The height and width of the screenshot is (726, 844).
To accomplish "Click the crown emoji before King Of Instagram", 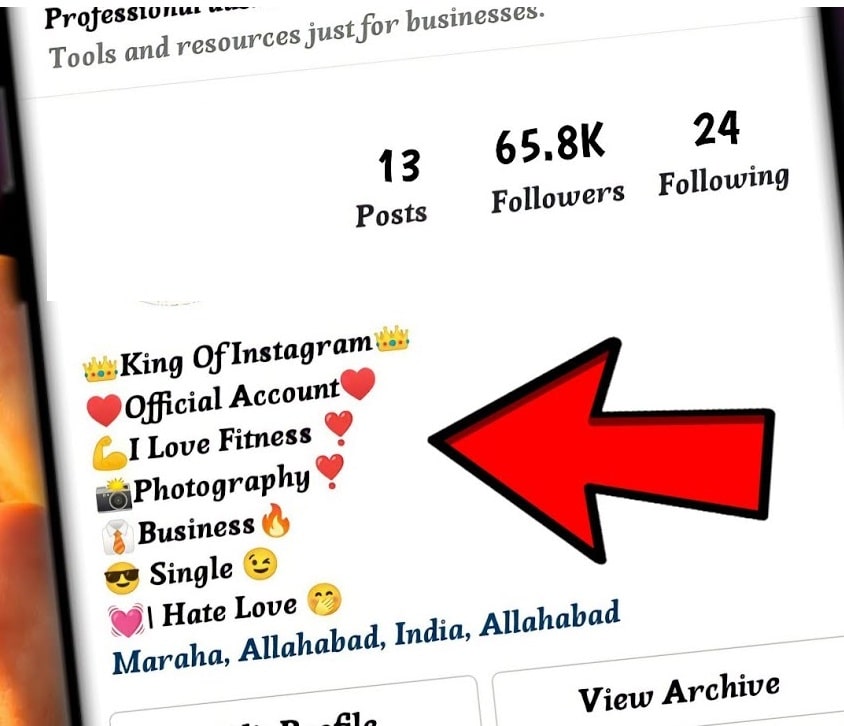I will (x=100, y=368).
